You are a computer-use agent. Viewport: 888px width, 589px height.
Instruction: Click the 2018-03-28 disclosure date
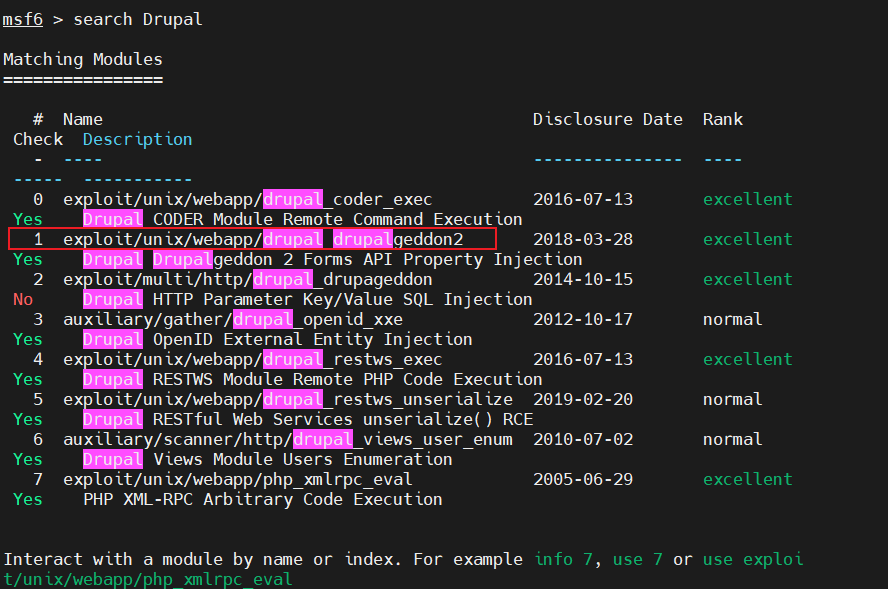click(582, 239)
